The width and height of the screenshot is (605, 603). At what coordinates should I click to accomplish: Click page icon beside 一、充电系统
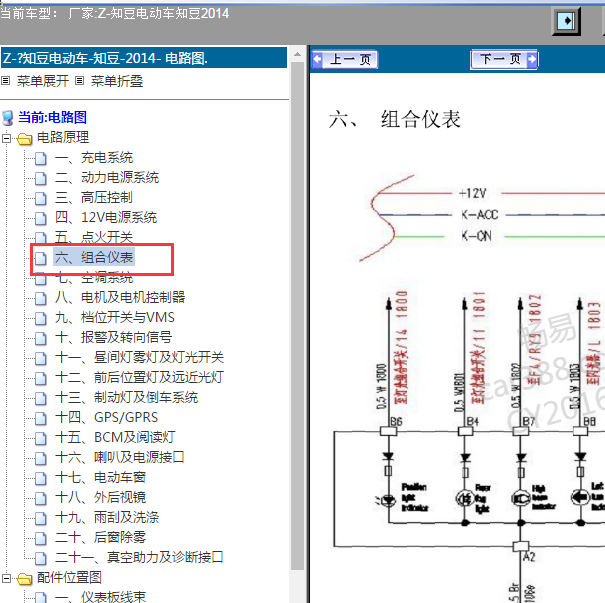[x=41, y=159]
